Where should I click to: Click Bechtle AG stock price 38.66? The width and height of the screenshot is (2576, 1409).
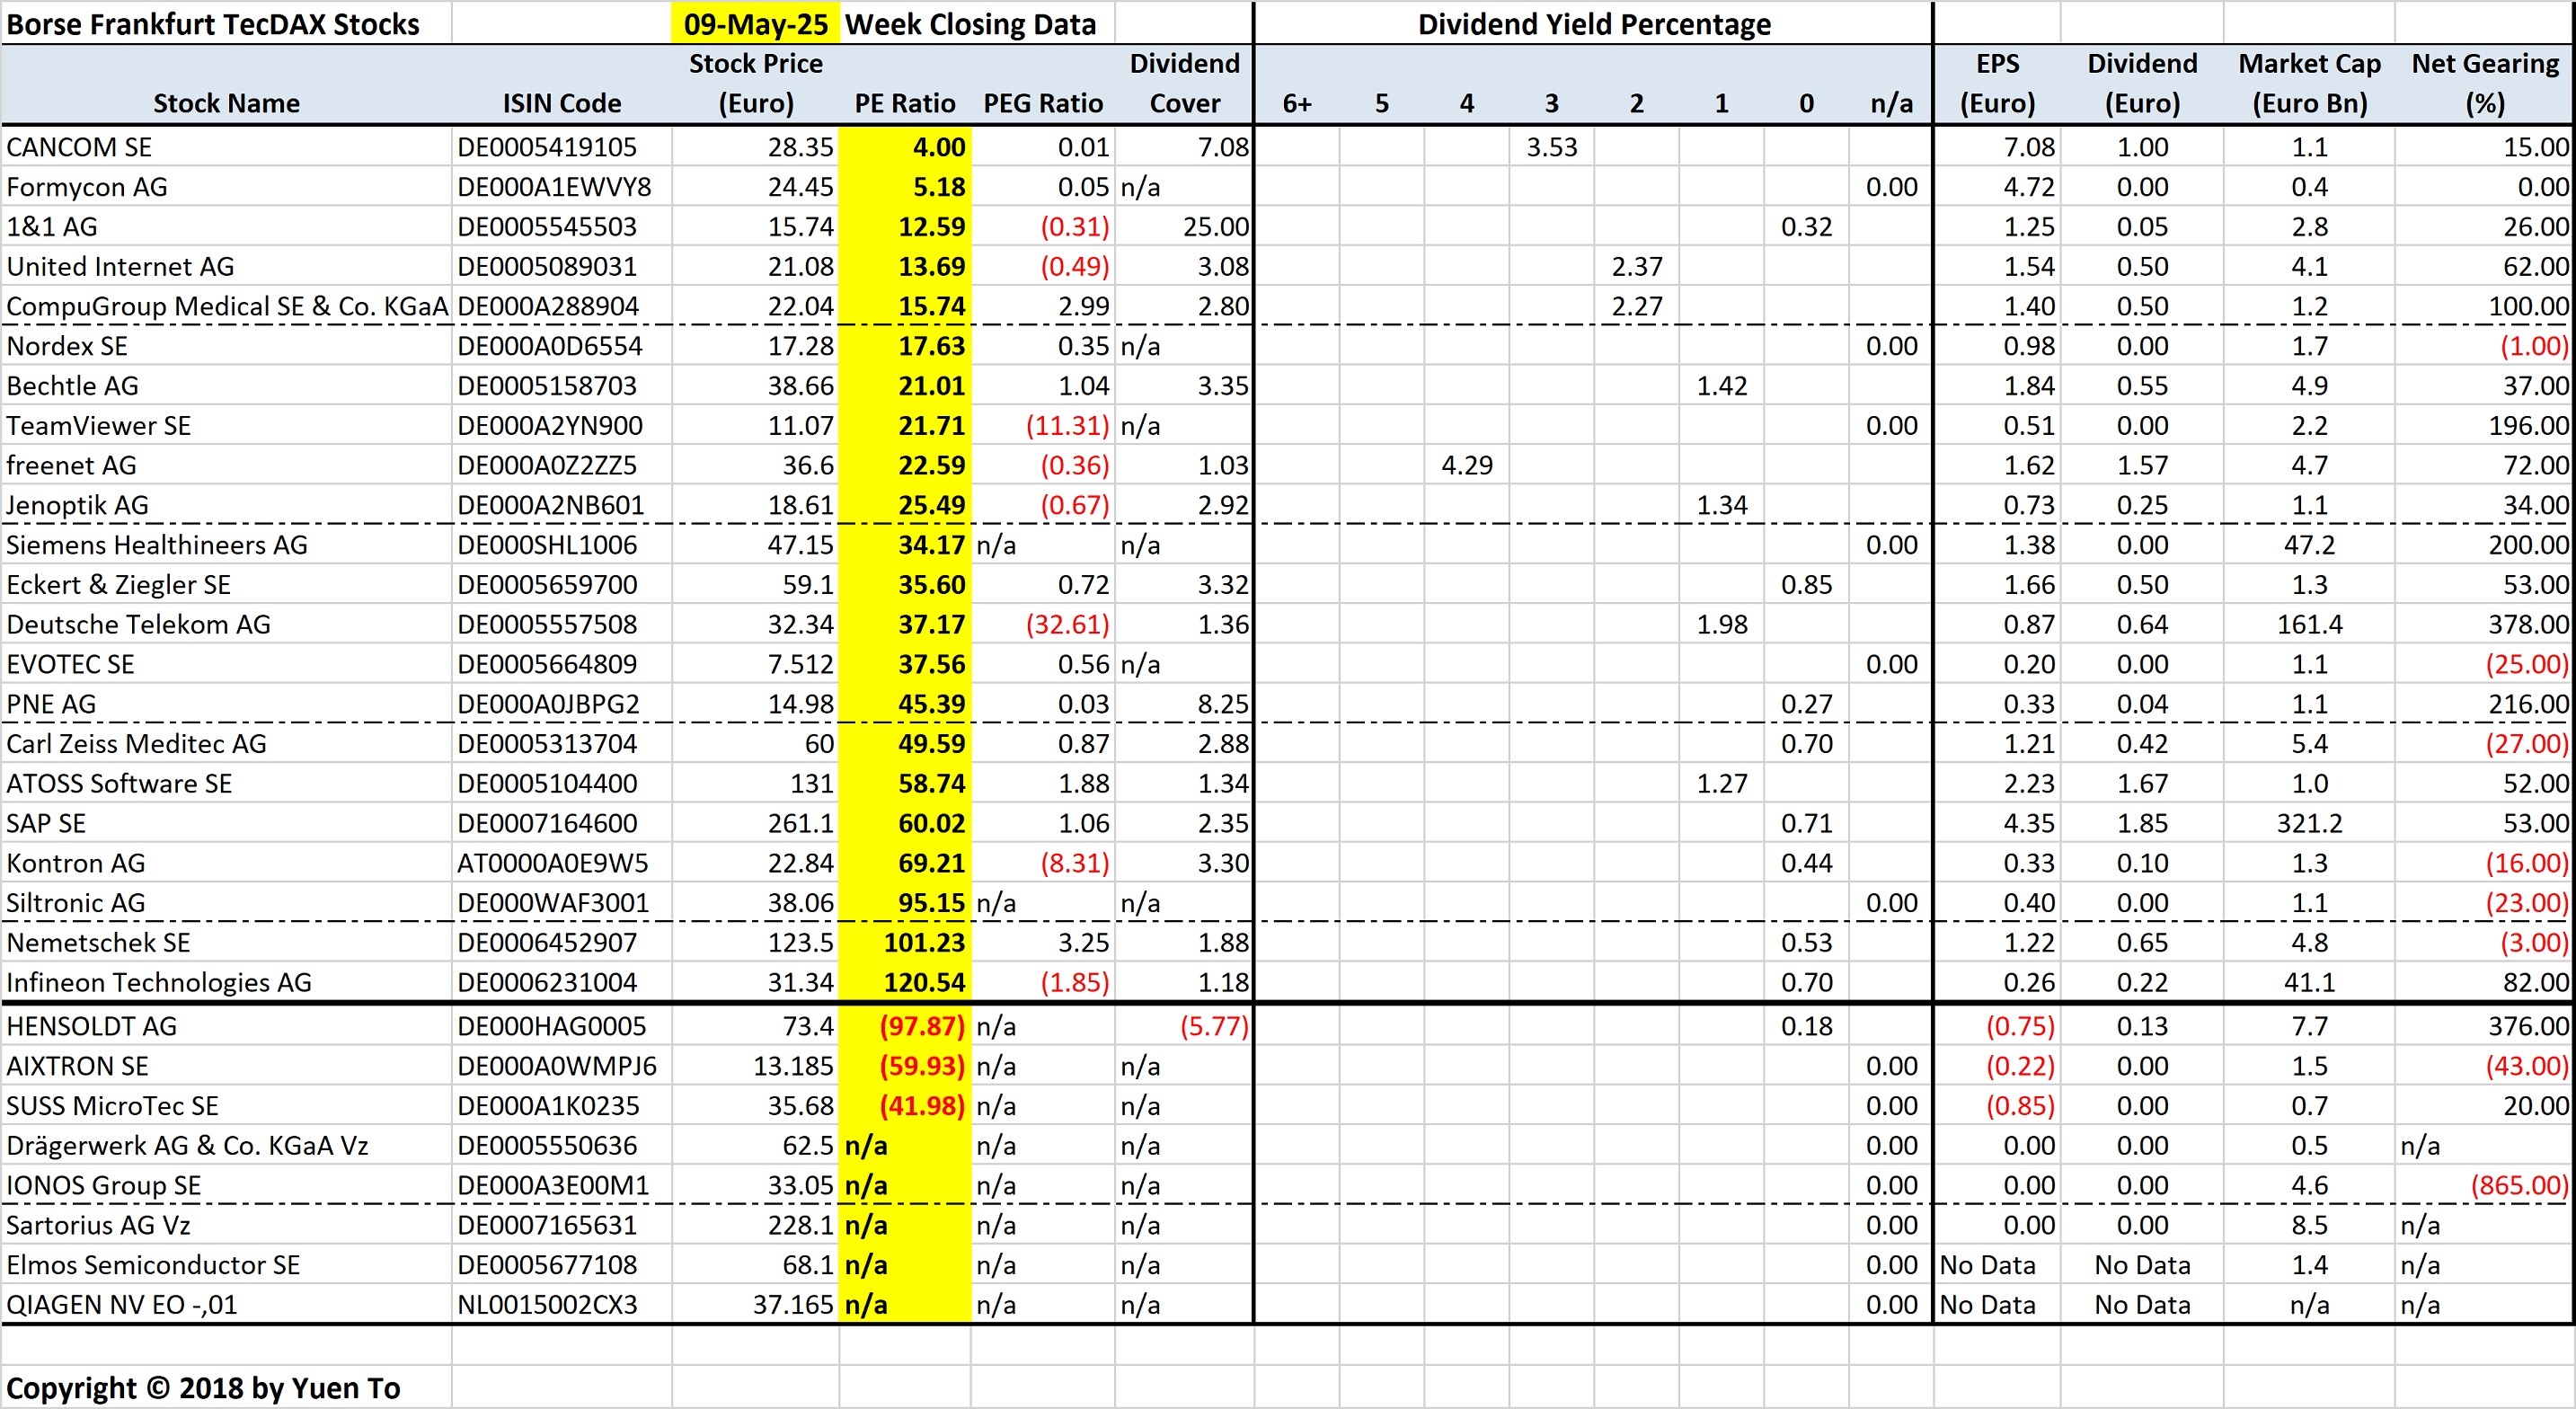(x=755, y=386)
